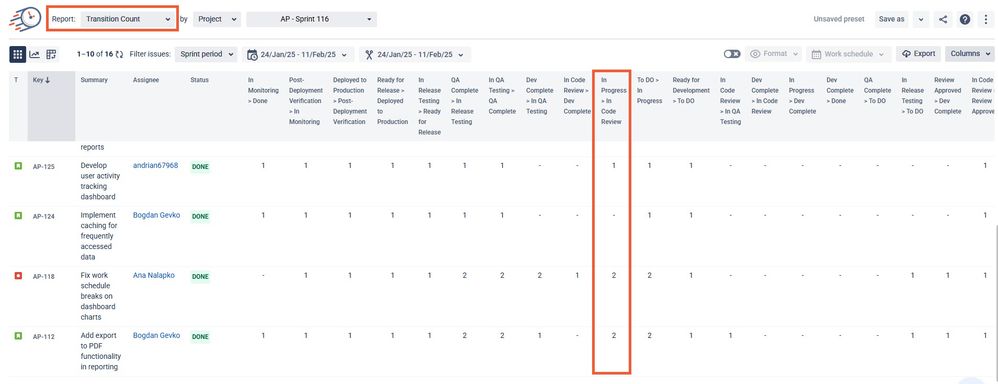This screenshot has height=384, width=998.
Task: Click In Monitoring > Done column header
Action: [x=263, y=90]
